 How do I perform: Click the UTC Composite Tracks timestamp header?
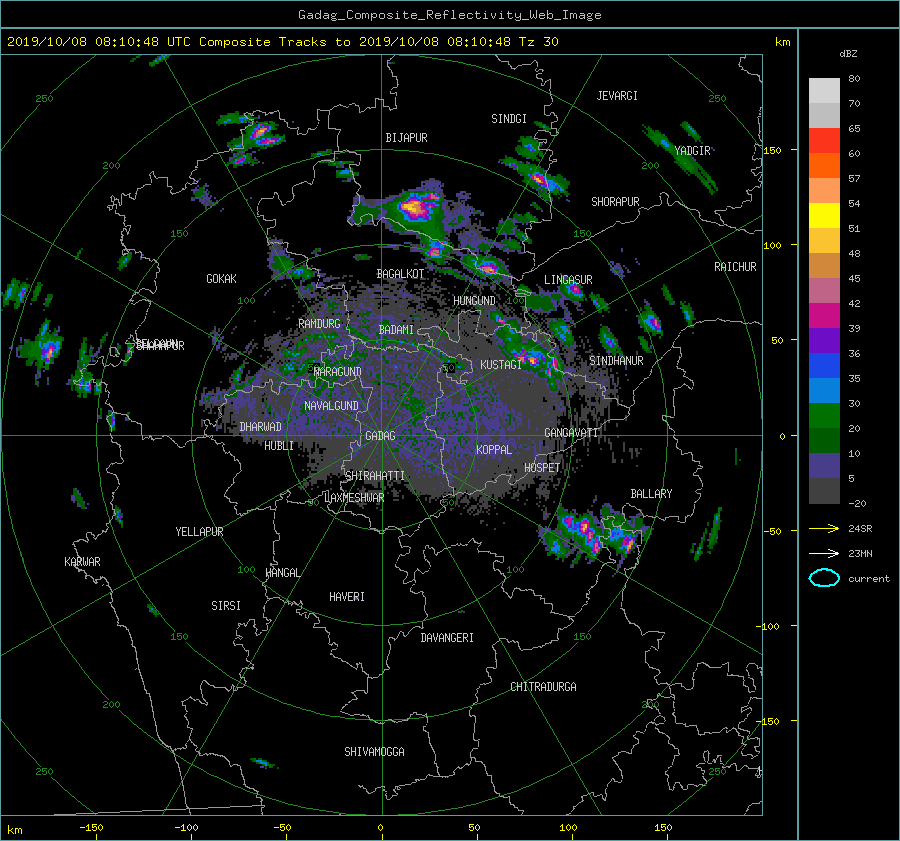[x=282, y=42]
